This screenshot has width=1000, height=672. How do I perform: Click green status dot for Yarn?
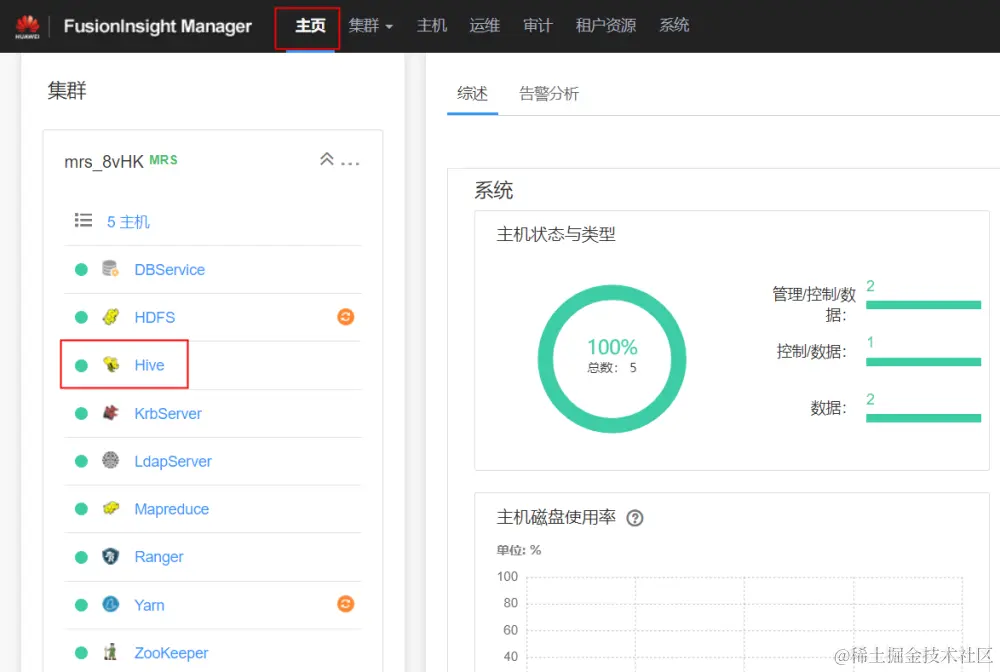point(81,605)
